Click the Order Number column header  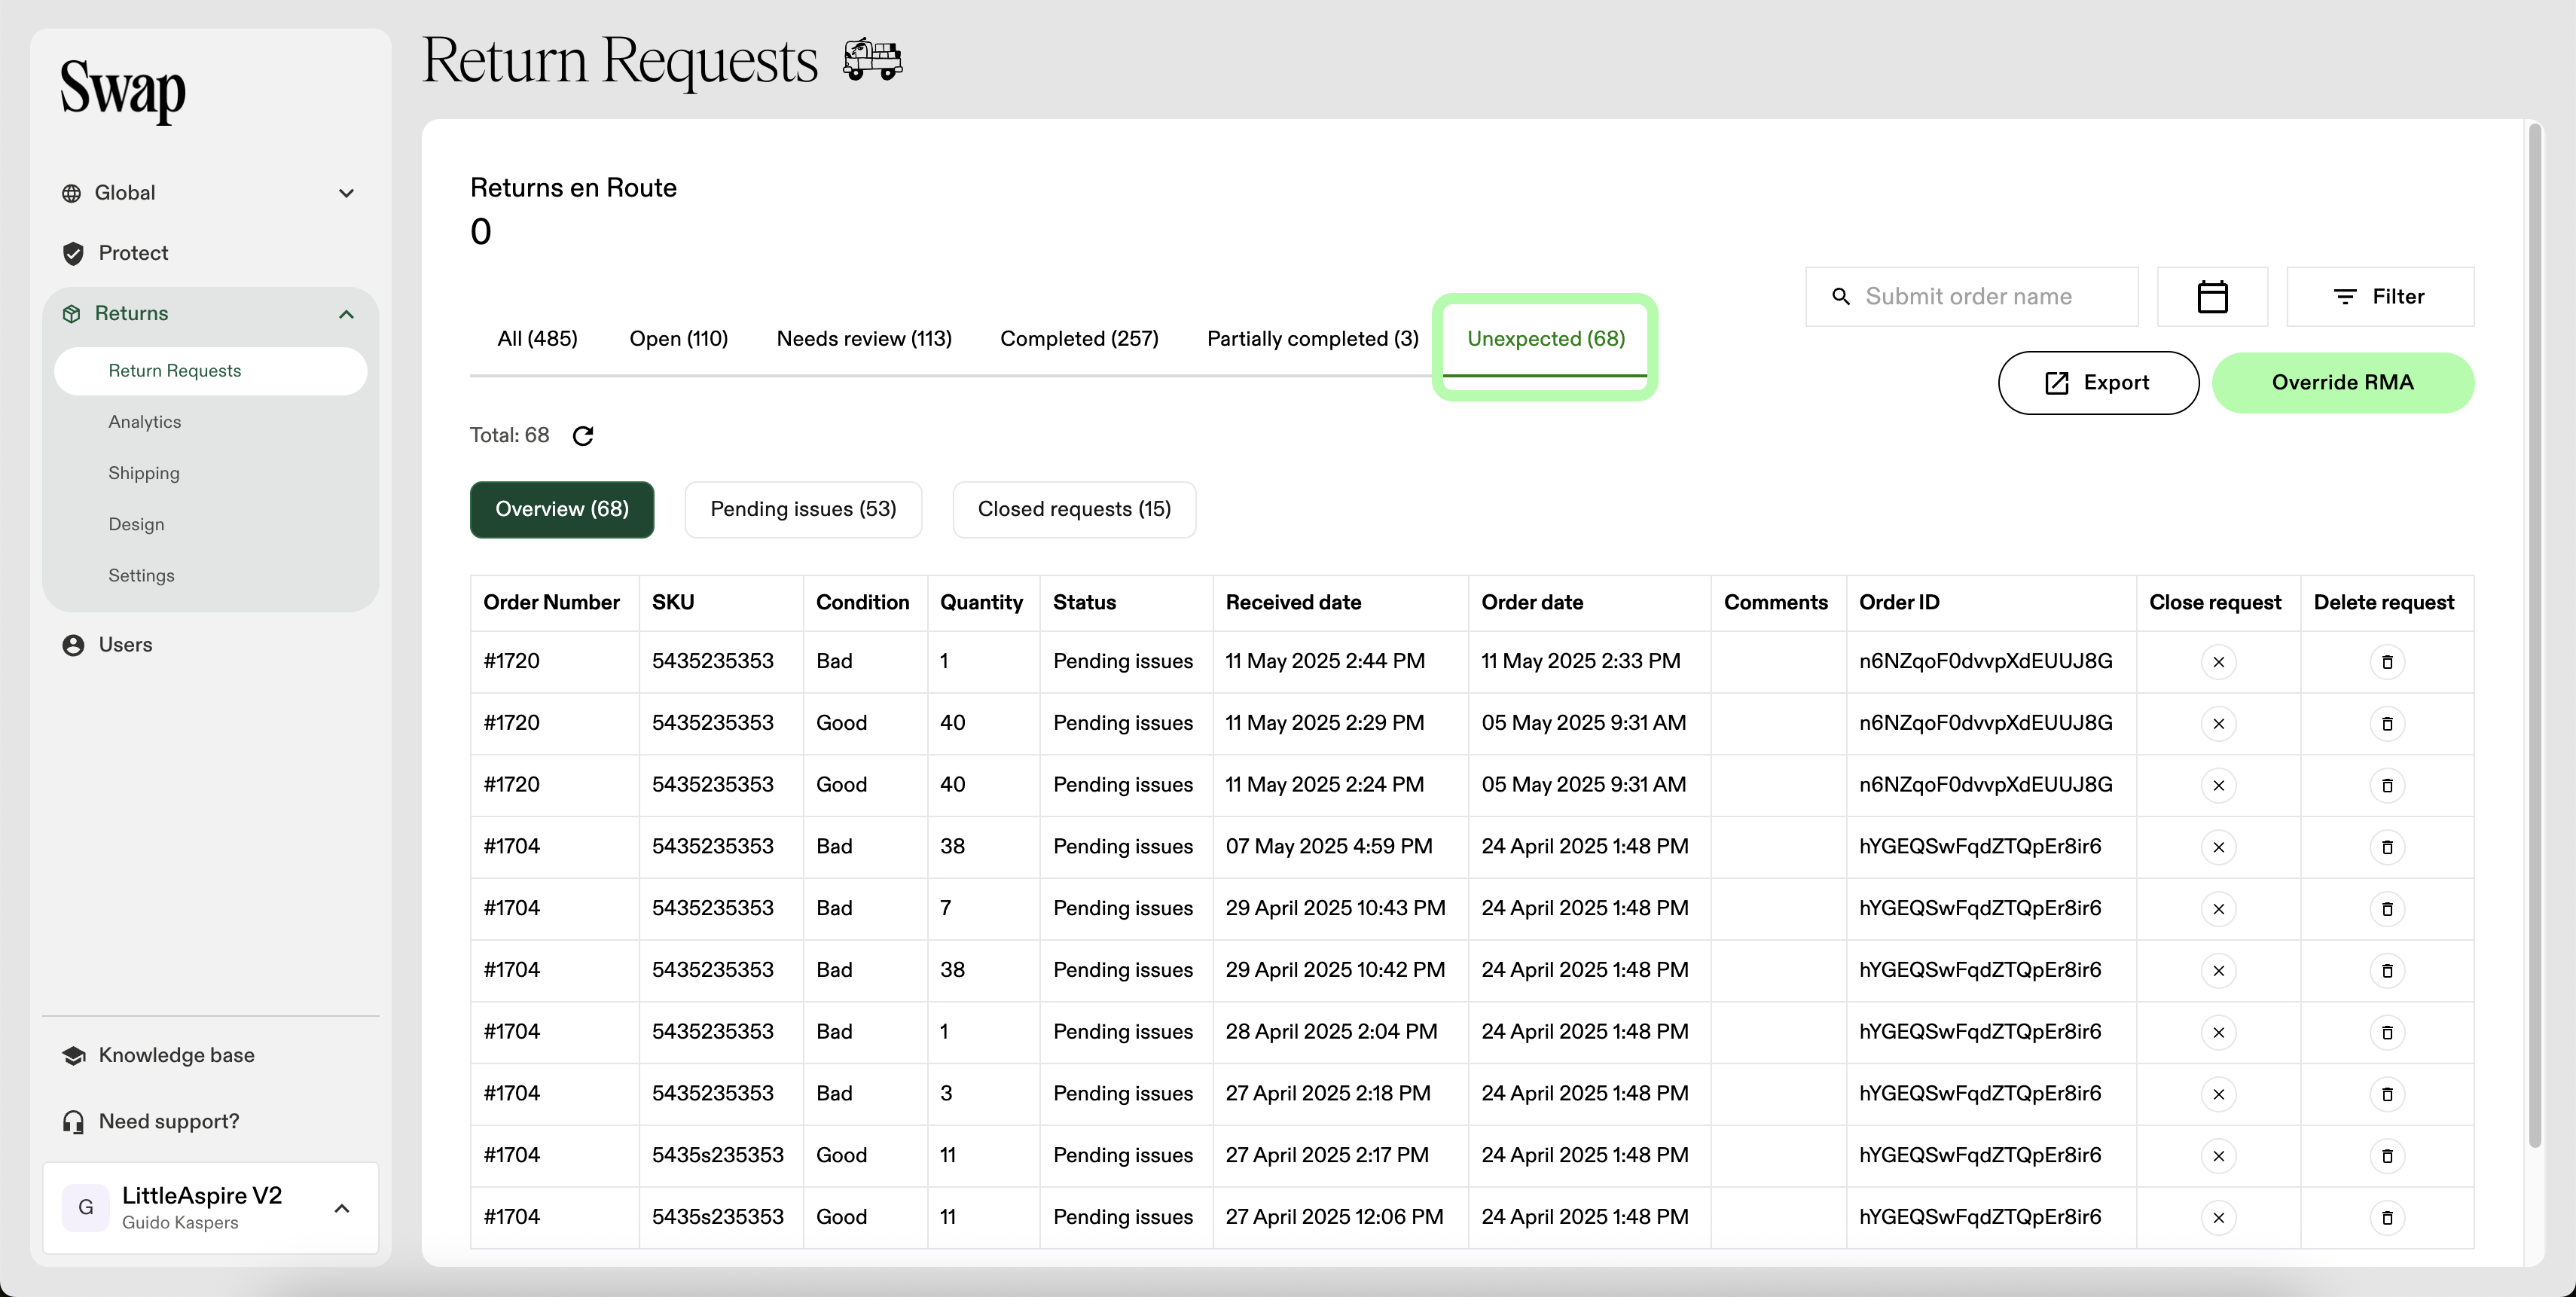(551, 602)
